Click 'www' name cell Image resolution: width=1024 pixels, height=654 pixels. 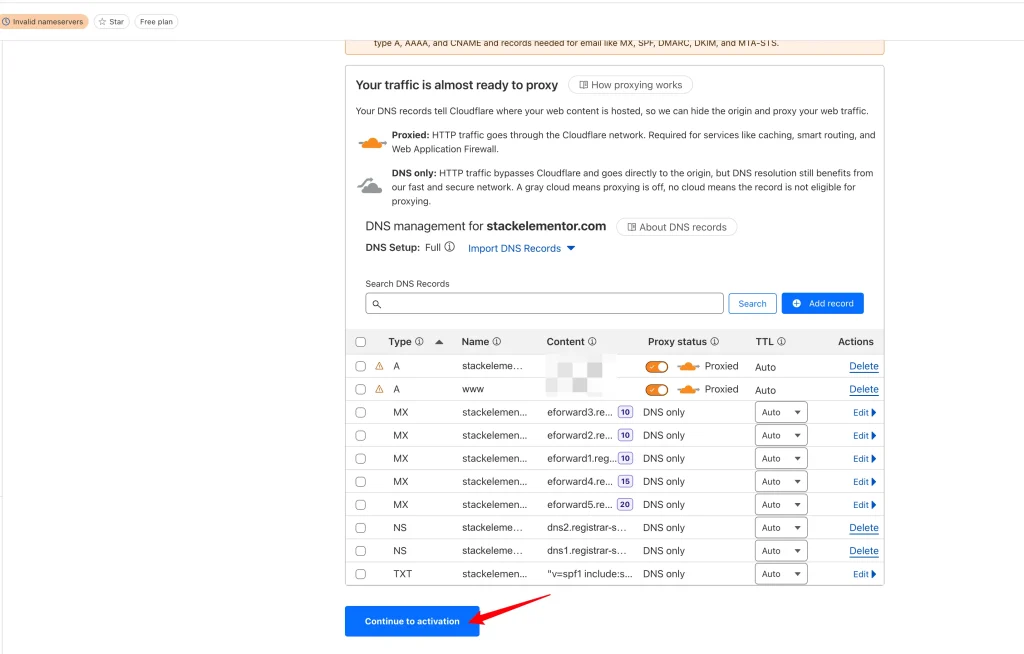[x=473, y=389]
